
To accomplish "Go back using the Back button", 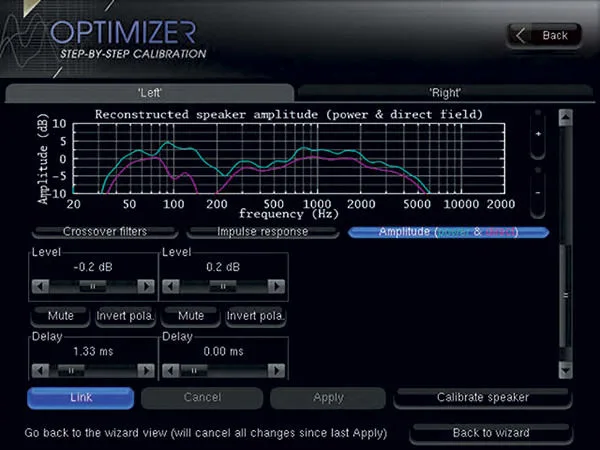I will pos(544,36).
